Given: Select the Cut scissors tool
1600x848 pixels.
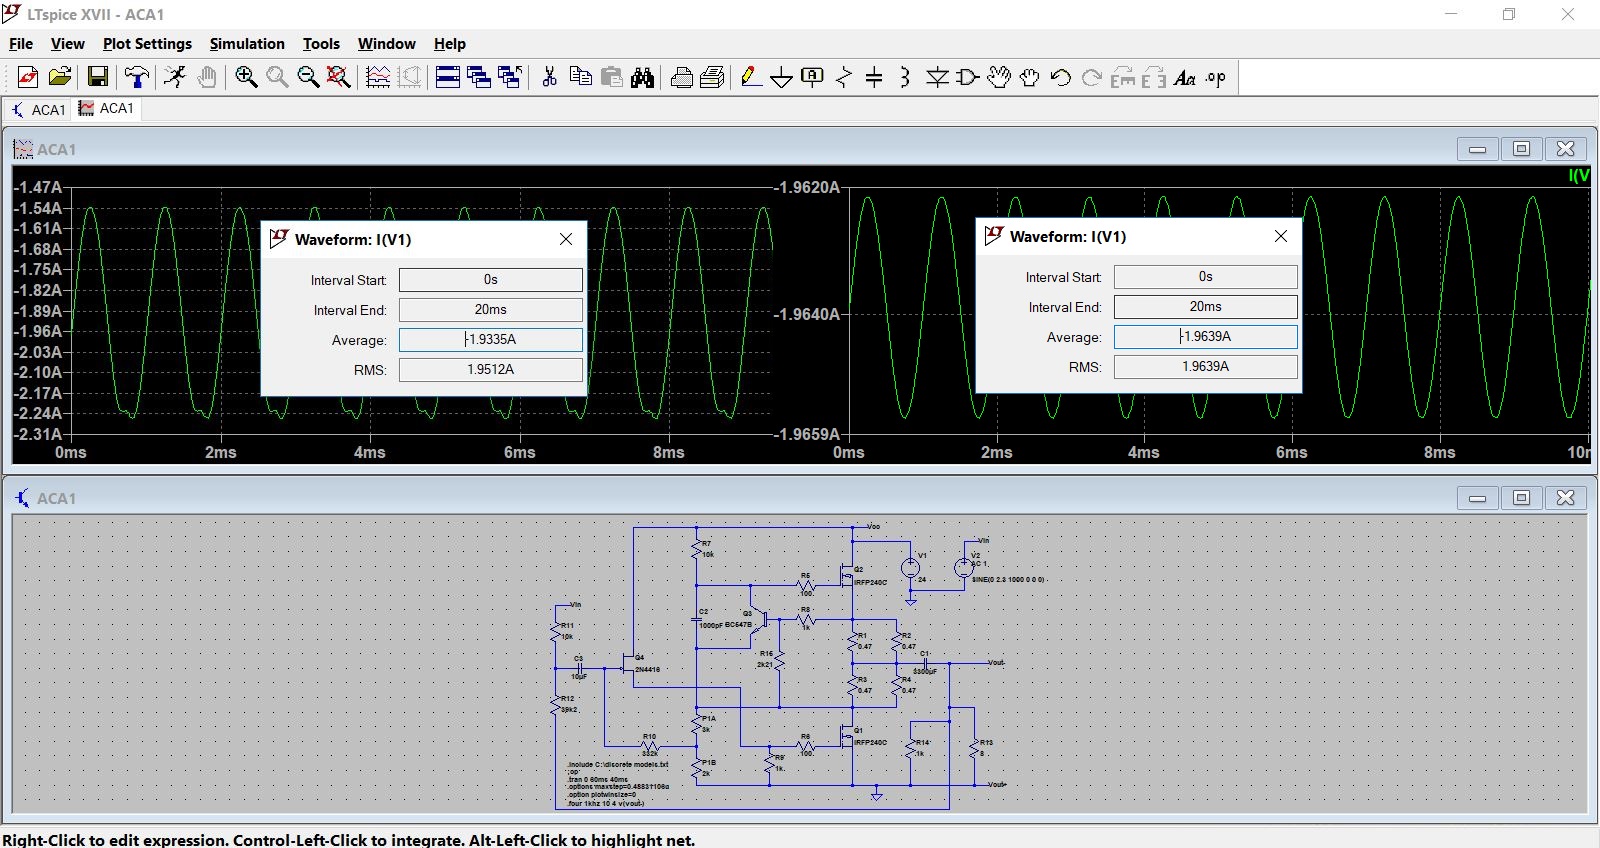Looking at the screenshot, I should pos(549,77).
